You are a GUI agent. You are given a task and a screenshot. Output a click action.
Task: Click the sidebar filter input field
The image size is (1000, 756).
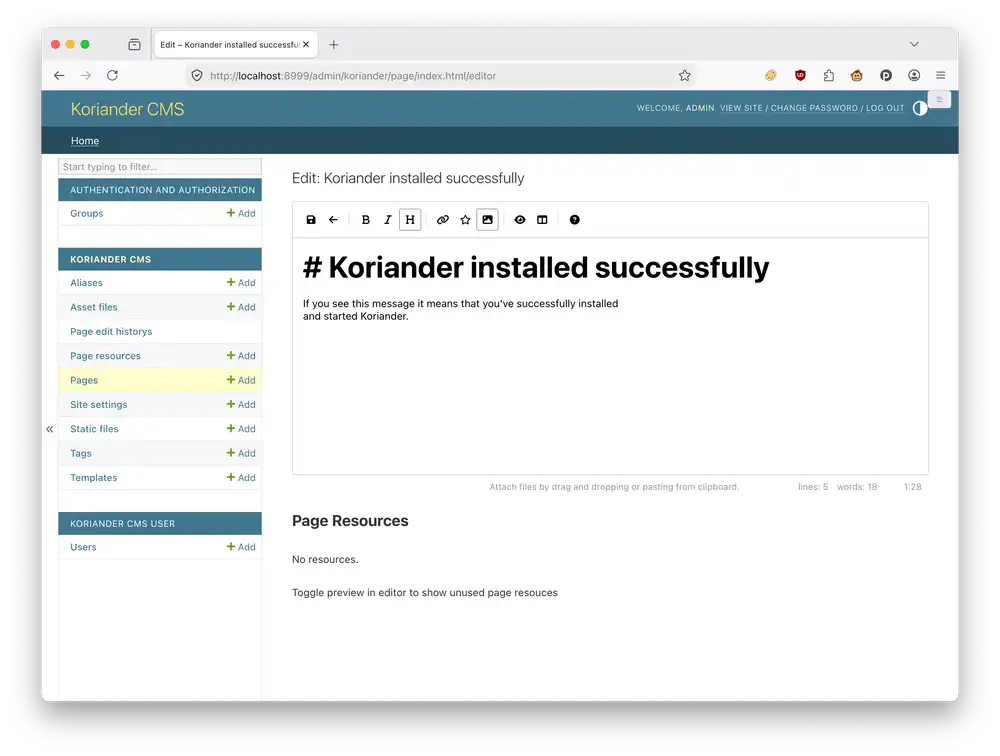160,167
